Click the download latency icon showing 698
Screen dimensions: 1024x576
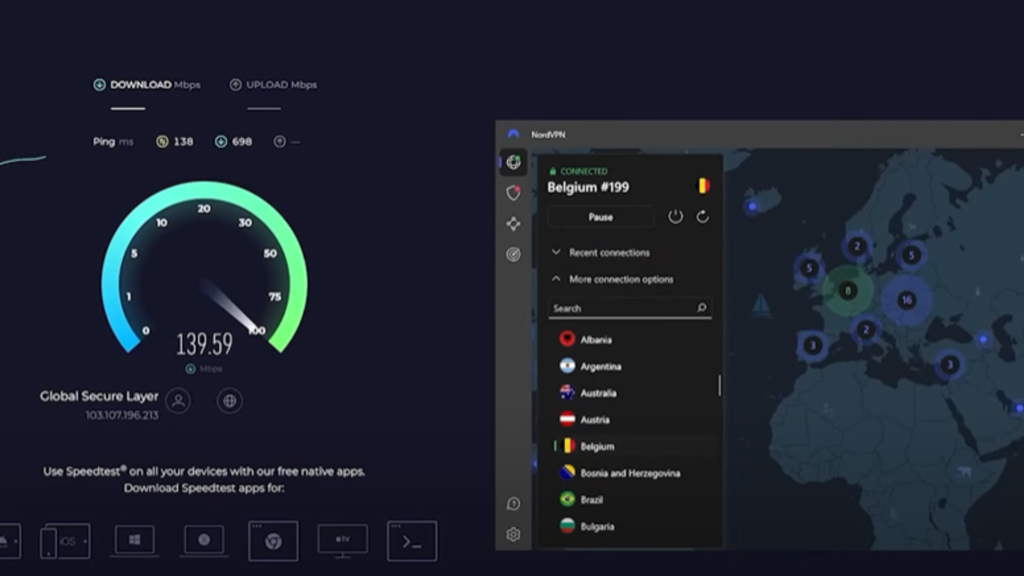(221, 142)
